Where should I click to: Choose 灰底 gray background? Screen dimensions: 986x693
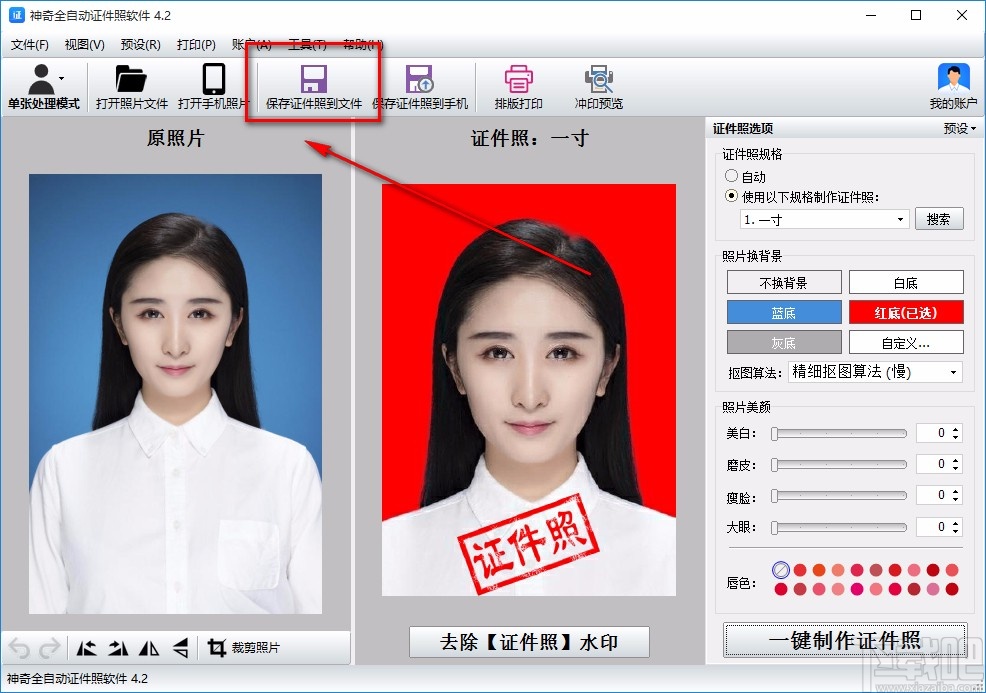(784, 343)
